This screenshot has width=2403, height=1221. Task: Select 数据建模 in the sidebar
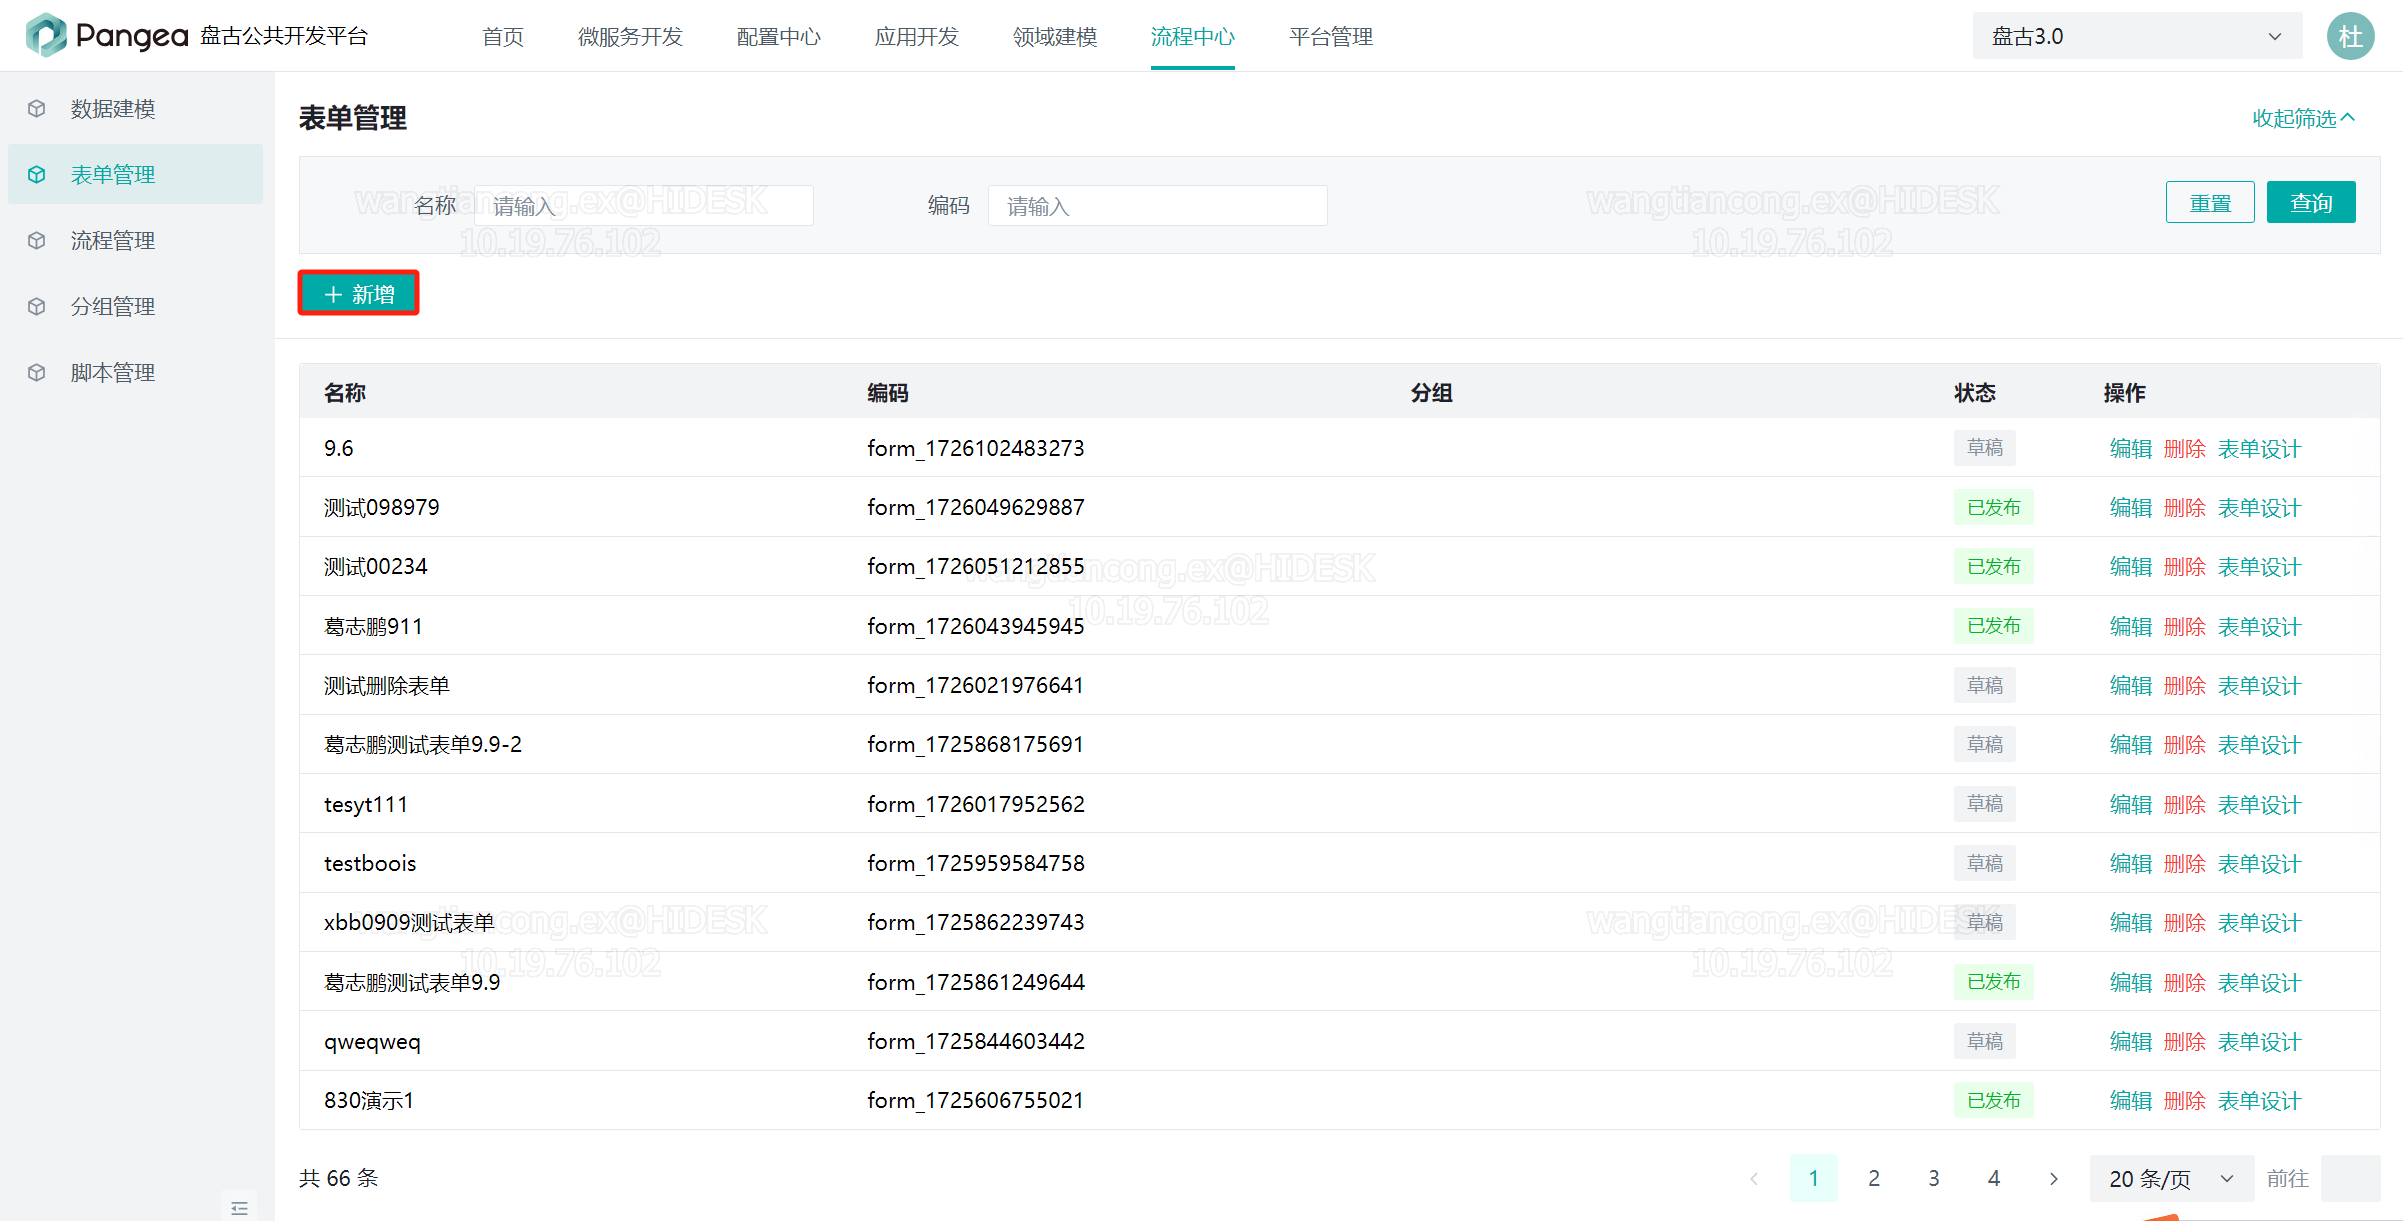pos(135,109)
